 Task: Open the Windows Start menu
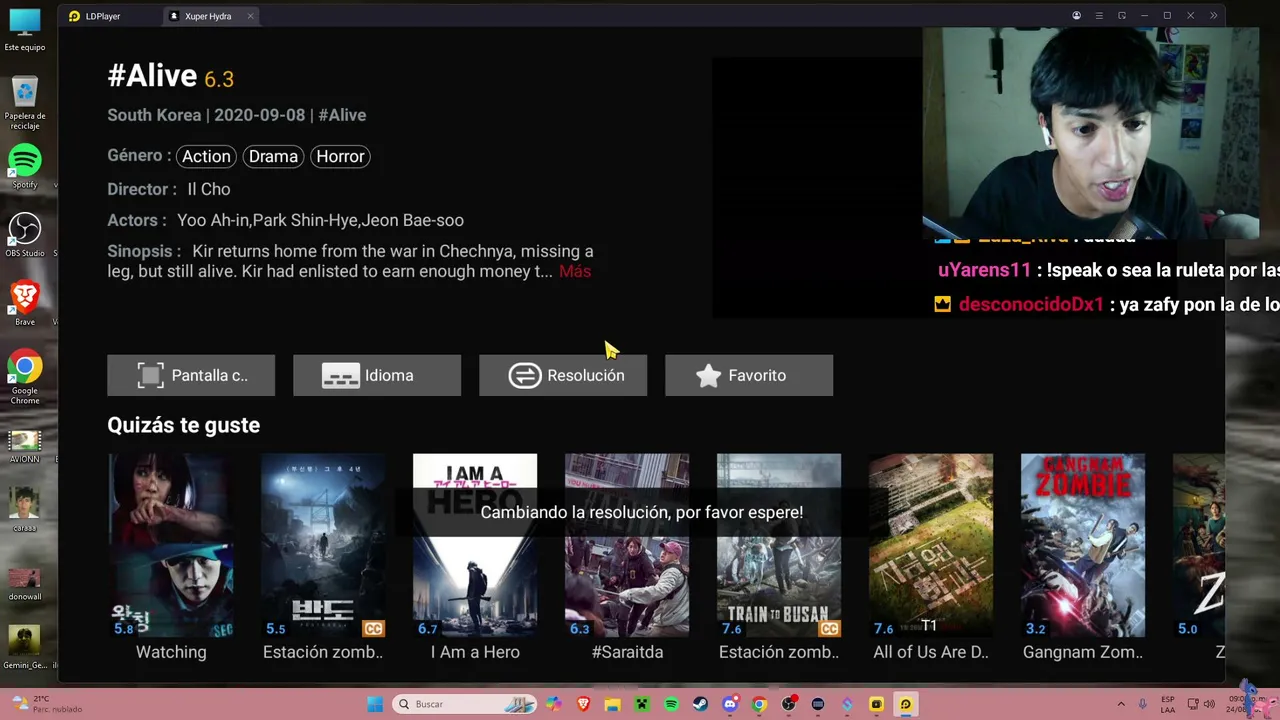pyautogui.click(x=375, y=704)
